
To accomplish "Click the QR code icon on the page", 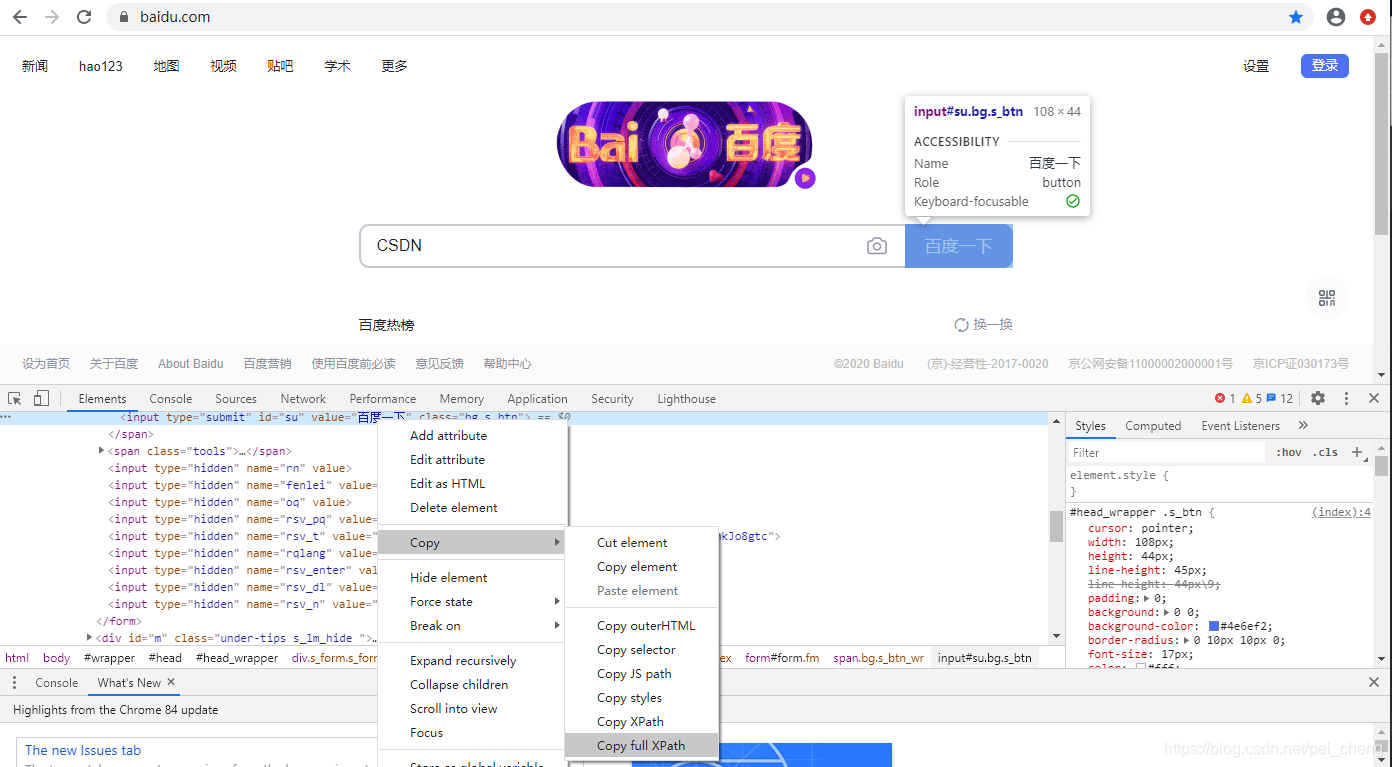I will tap(1327, 297).
